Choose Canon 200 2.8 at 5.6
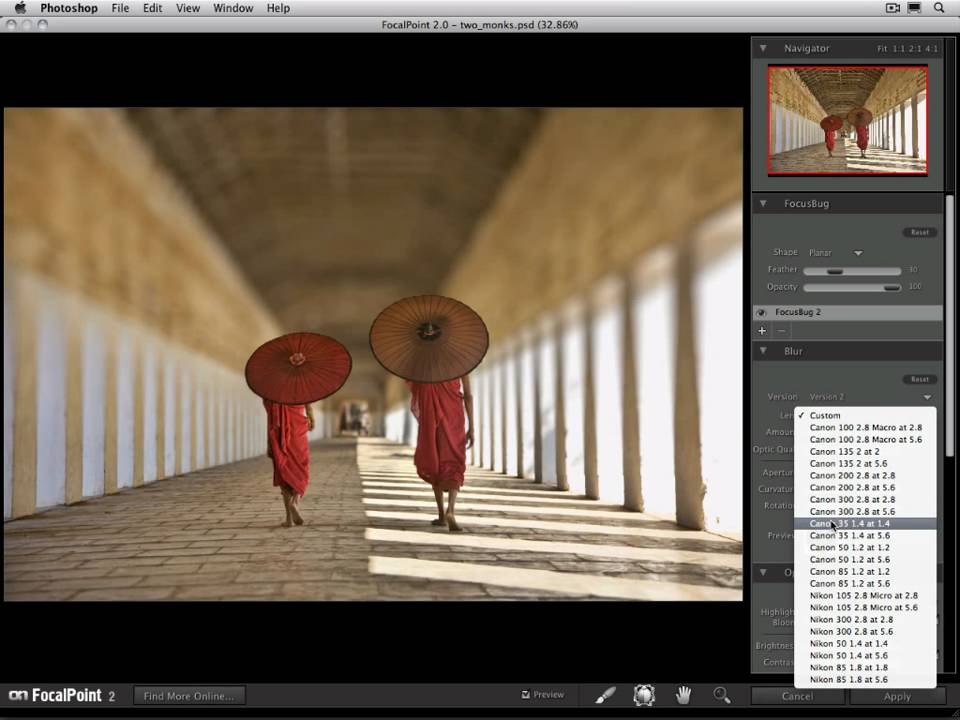Viewport: 960px width, 720px height. tap(865, 487)
